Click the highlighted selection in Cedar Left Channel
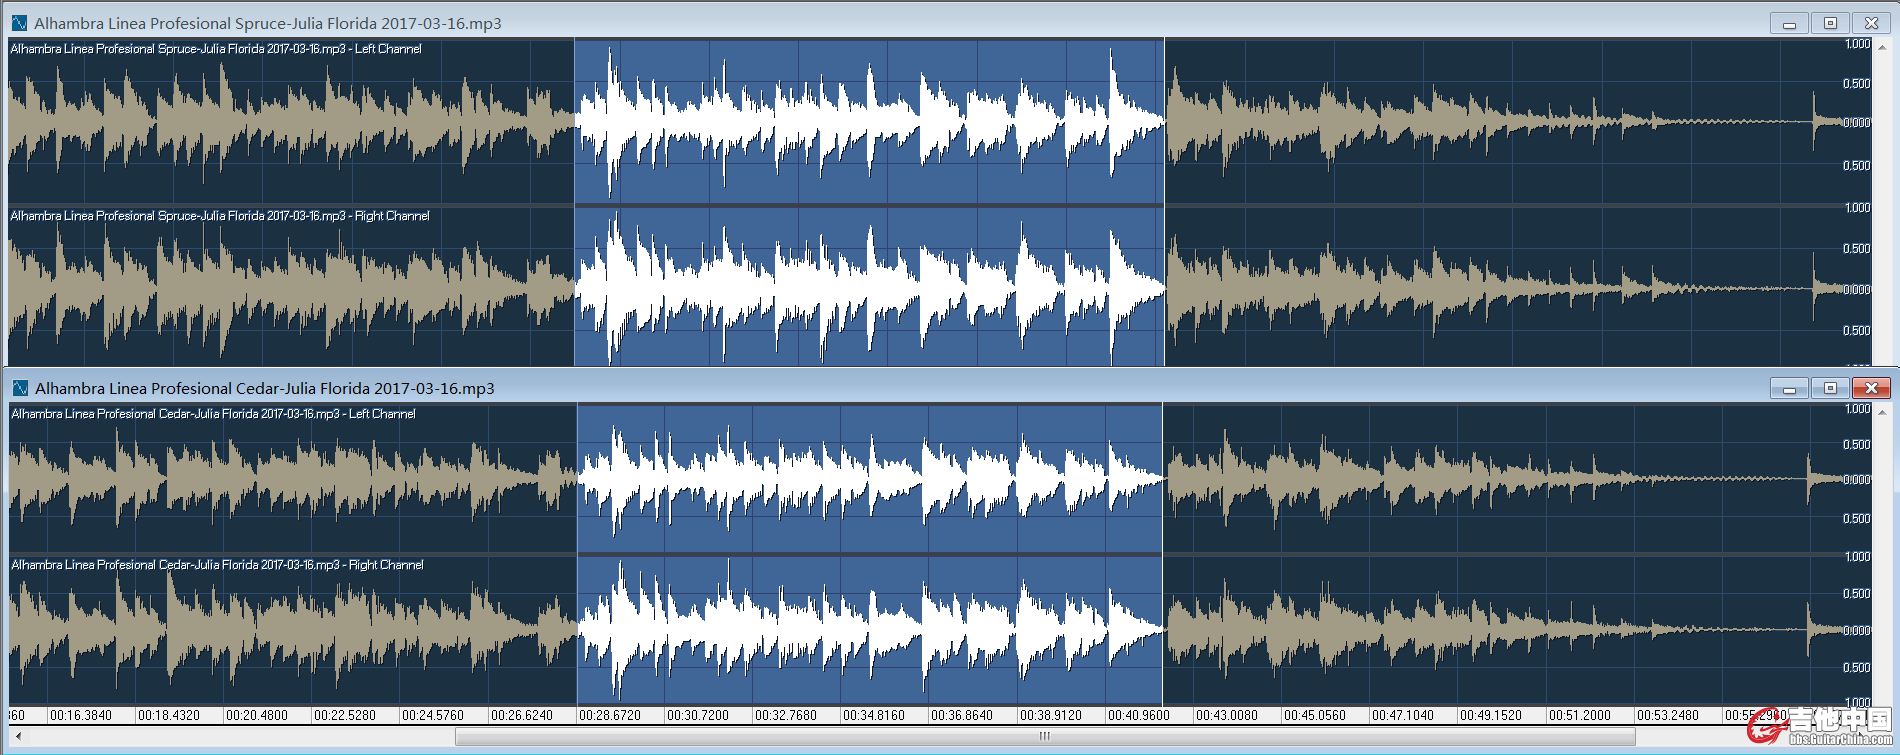 (x=869, y=479)
